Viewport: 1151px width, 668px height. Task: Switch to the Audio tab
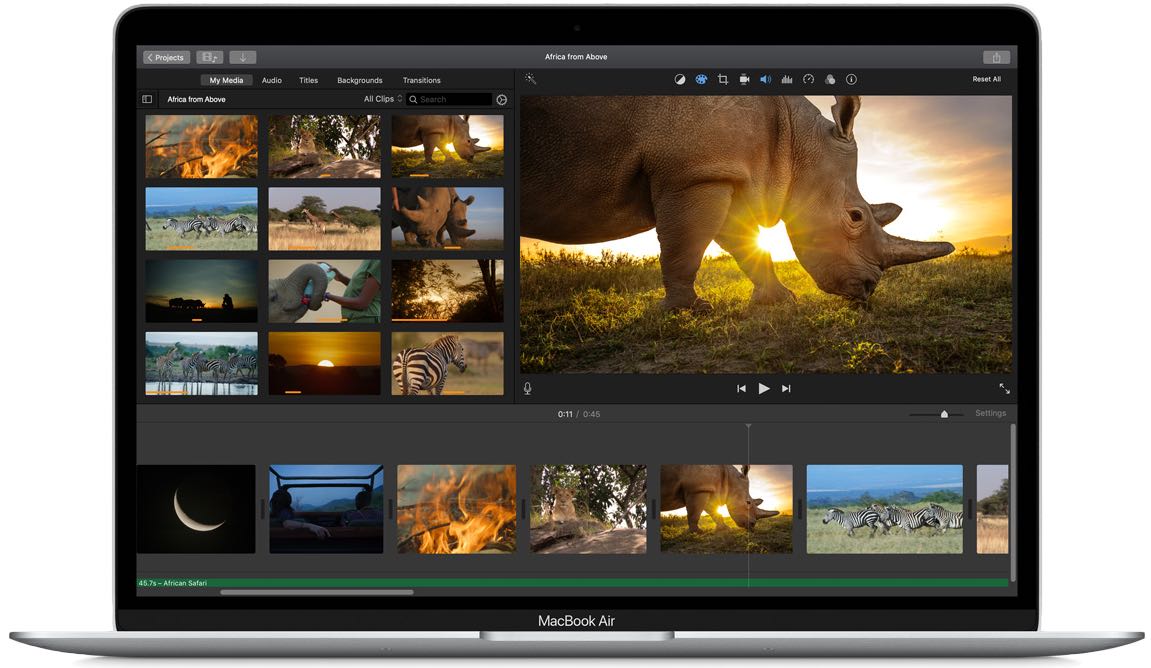click(x=272, y=80)
